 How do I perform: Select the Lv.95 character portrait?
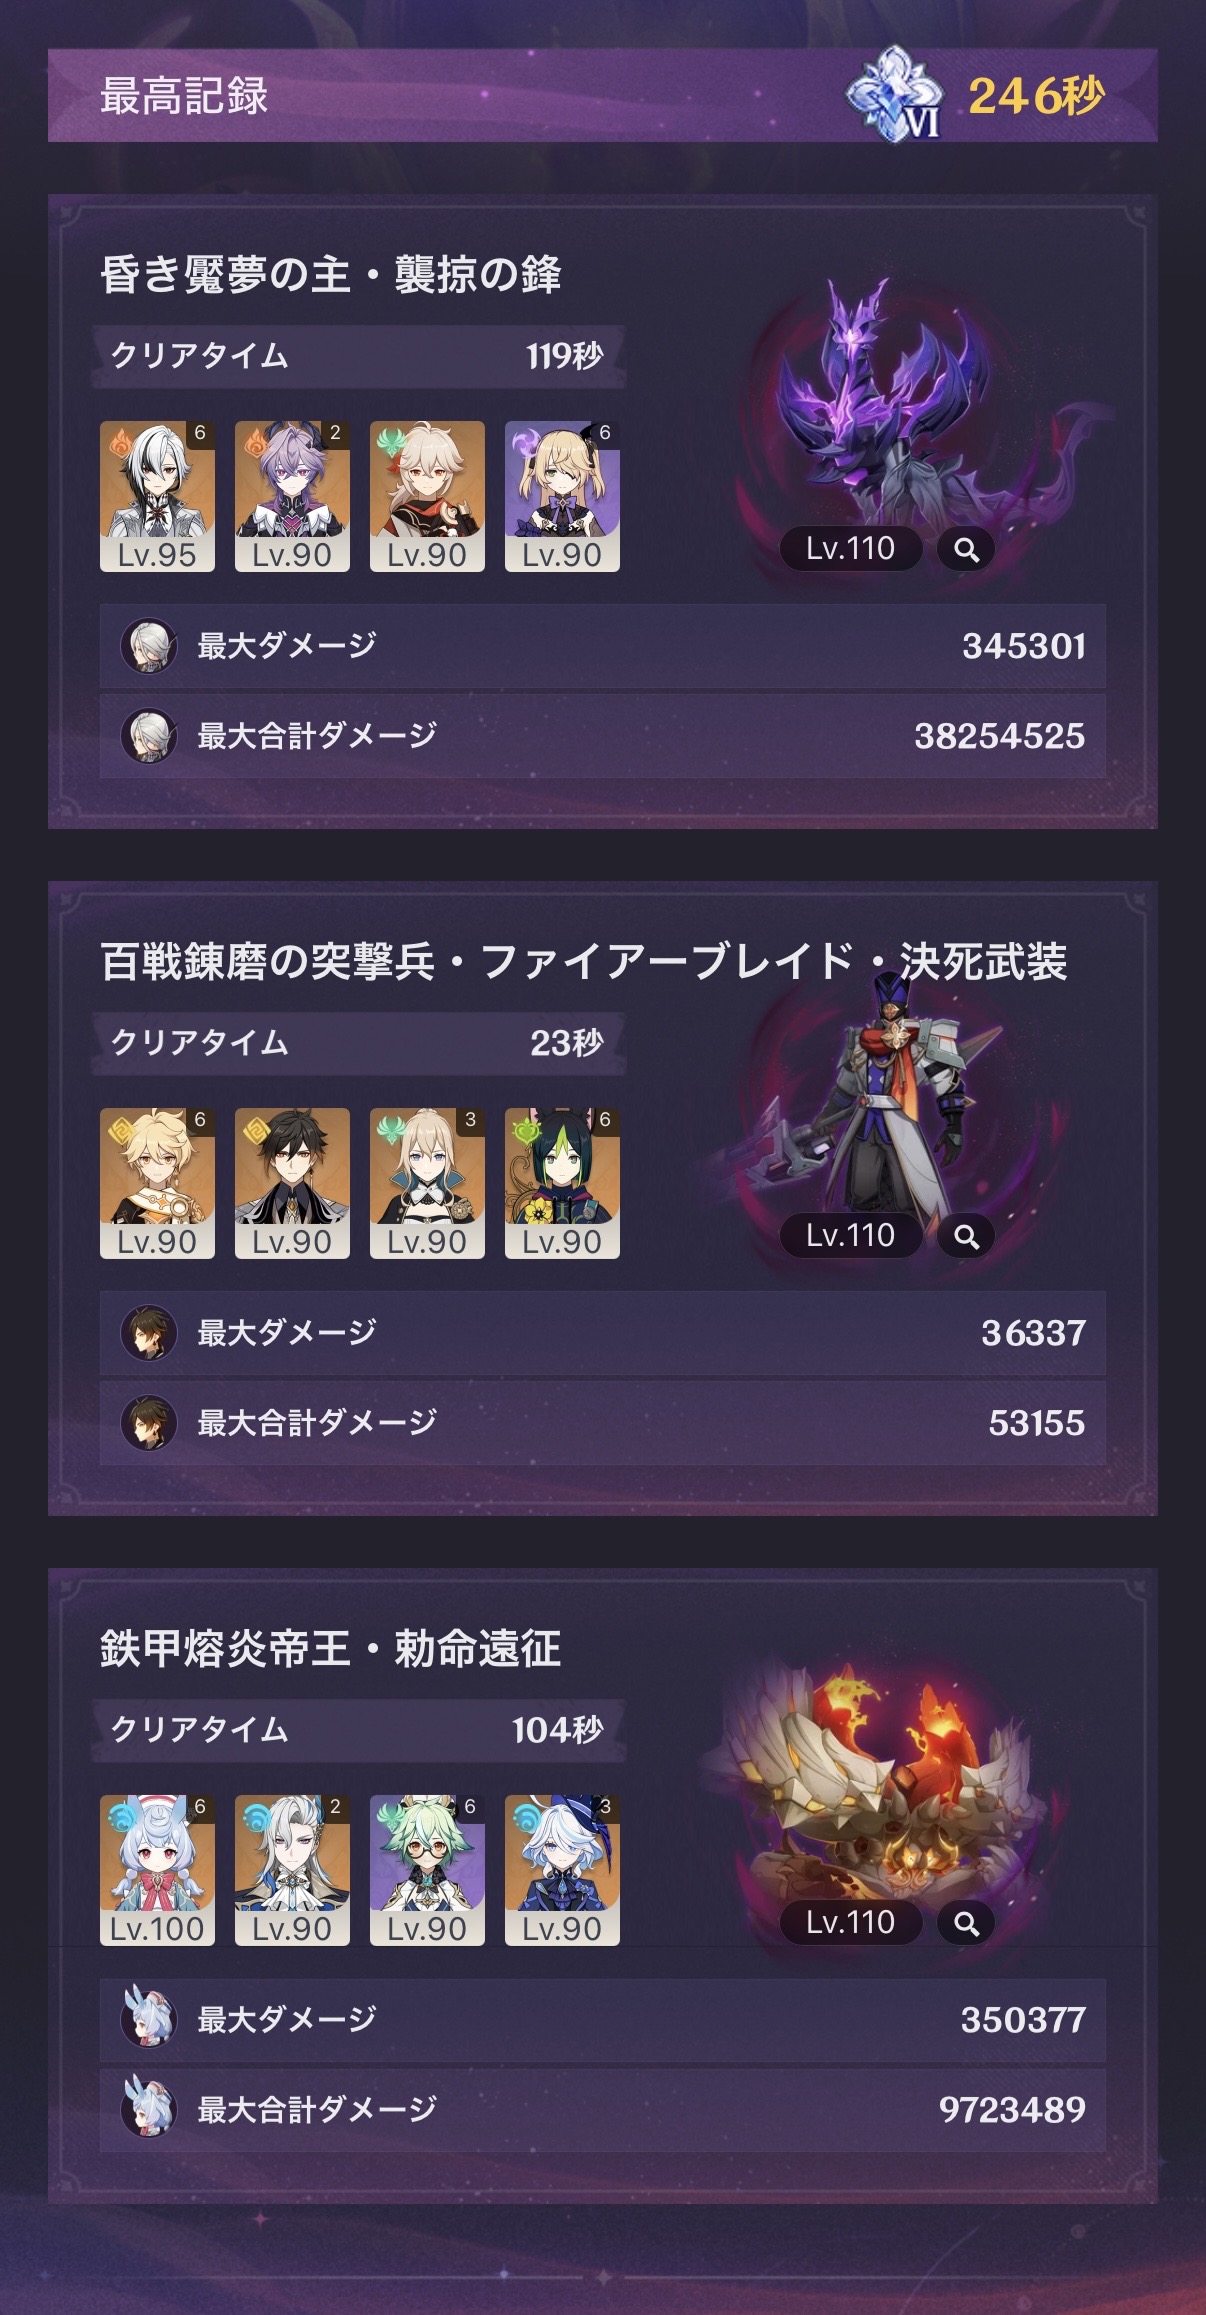click(157, 496)
